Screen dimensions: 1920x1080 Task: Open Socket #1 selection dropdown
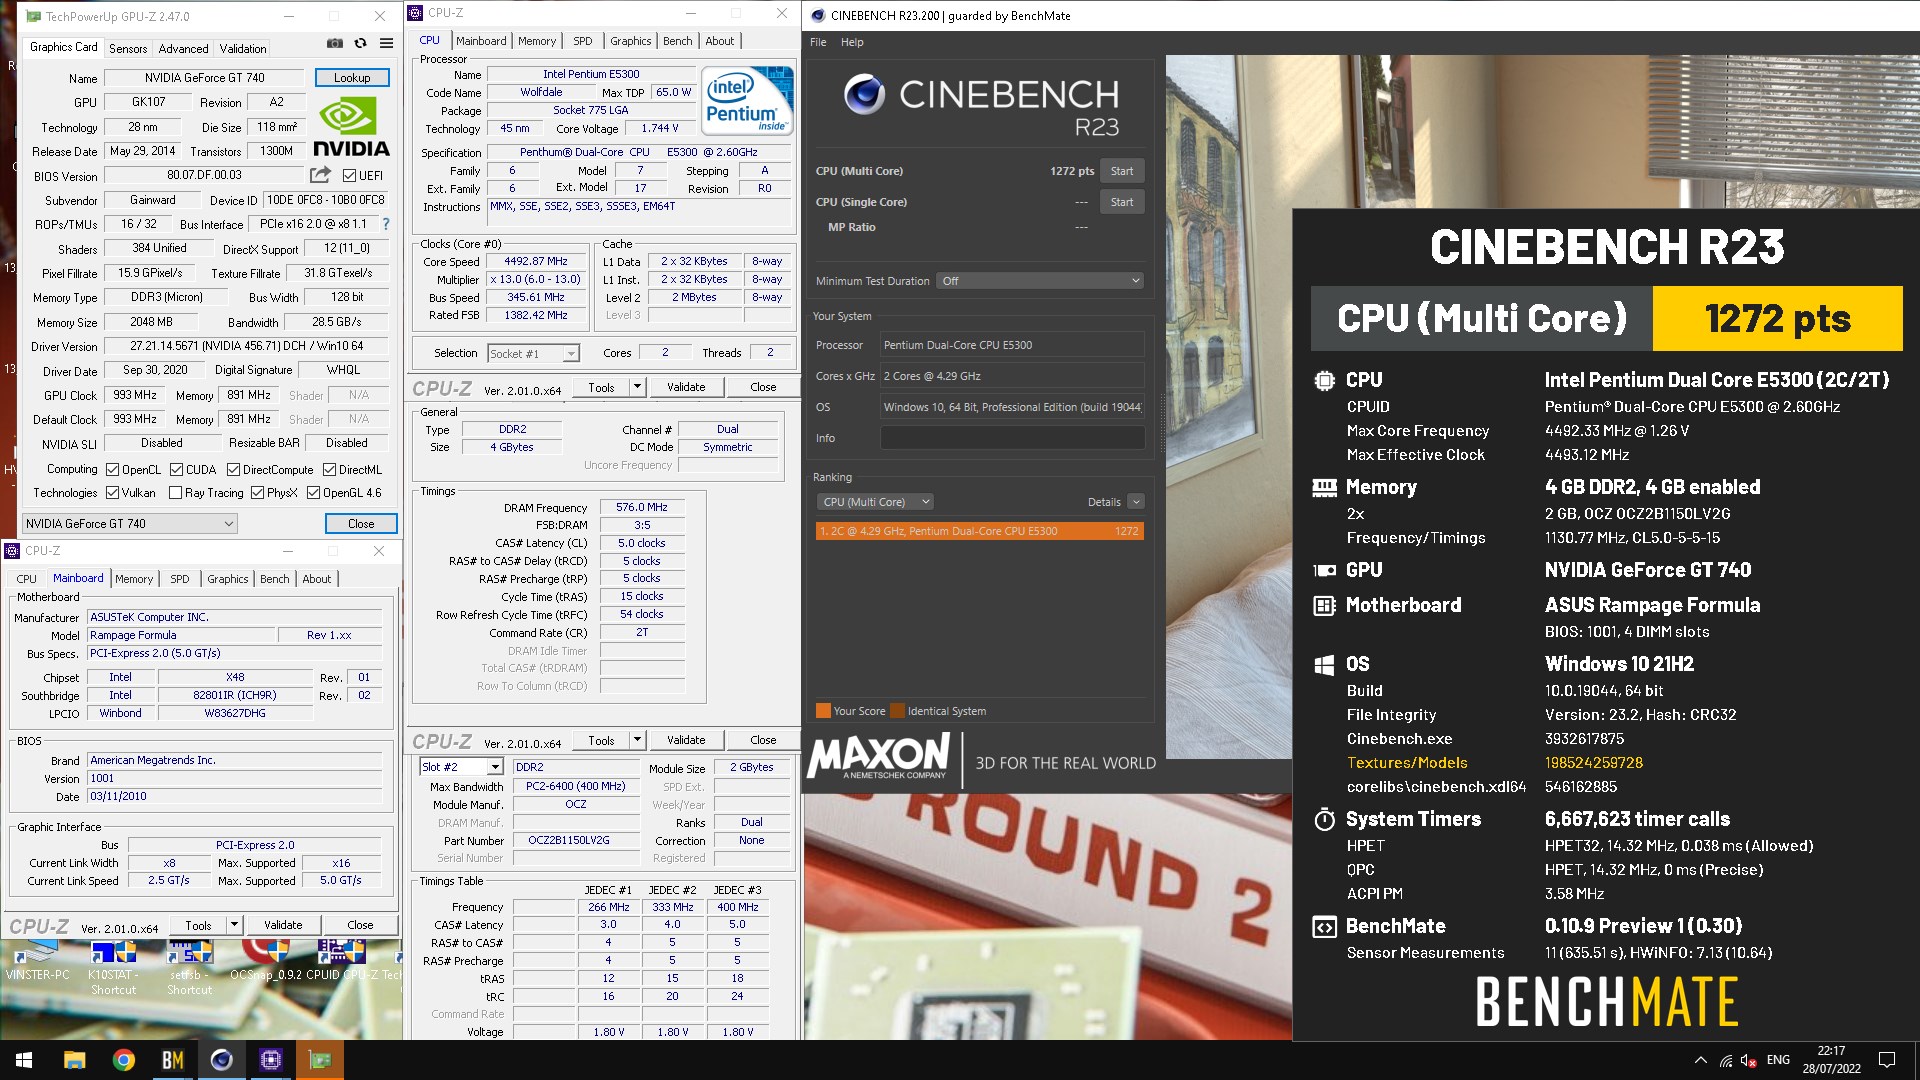click(x=533, y=353)
